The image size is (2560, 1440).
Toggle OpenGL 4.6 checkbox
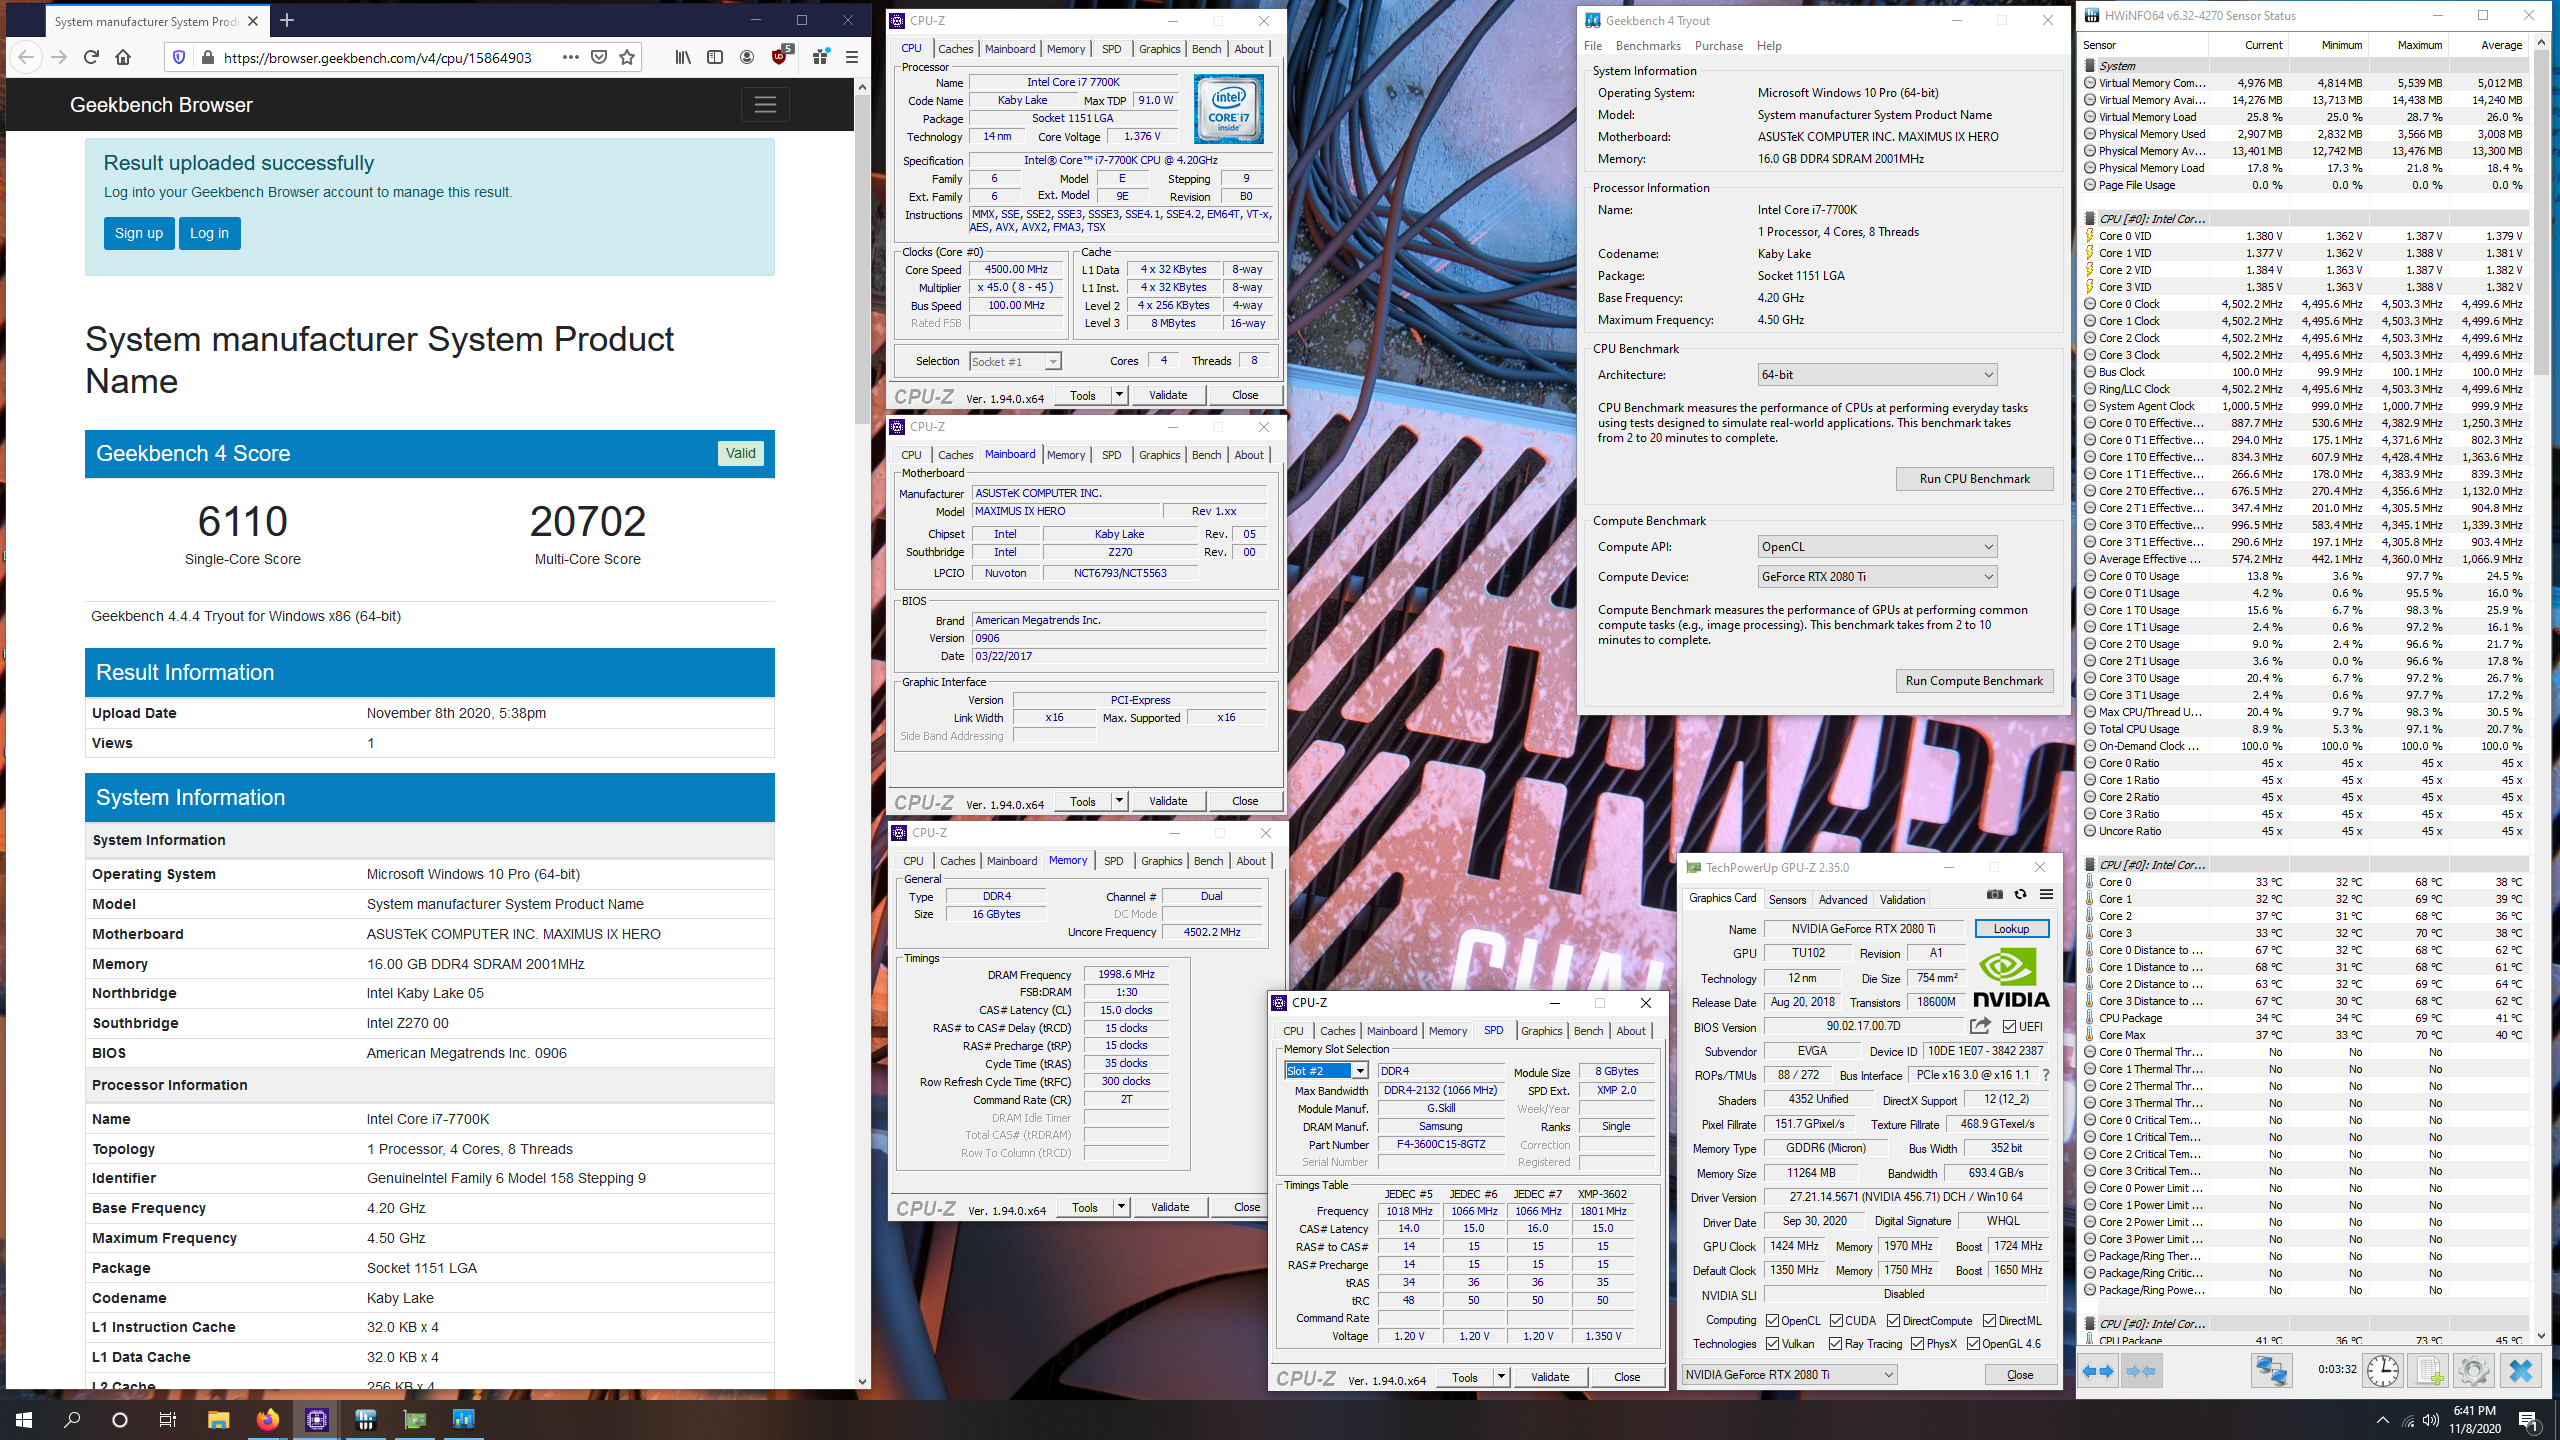coord(1974,1344)
